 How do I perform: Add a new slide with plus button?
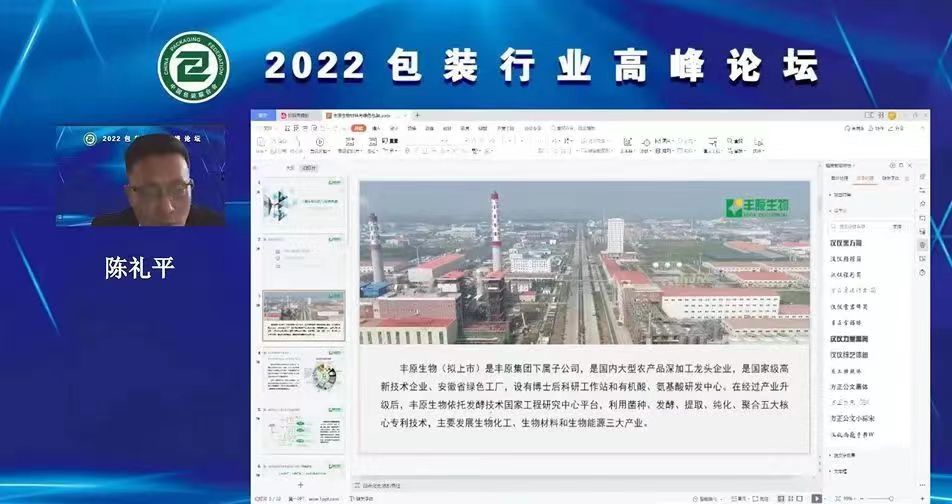[301, 485]
